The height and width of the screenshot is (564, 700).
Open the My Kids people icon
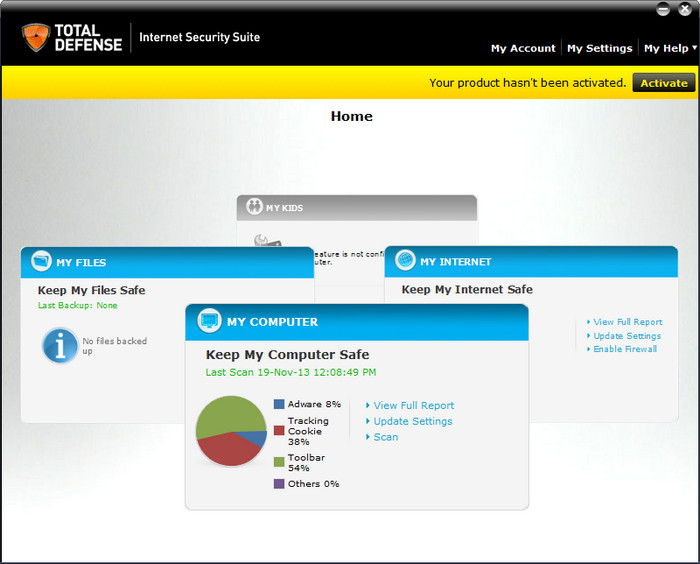pyautogui.click(x=254, y=206)
